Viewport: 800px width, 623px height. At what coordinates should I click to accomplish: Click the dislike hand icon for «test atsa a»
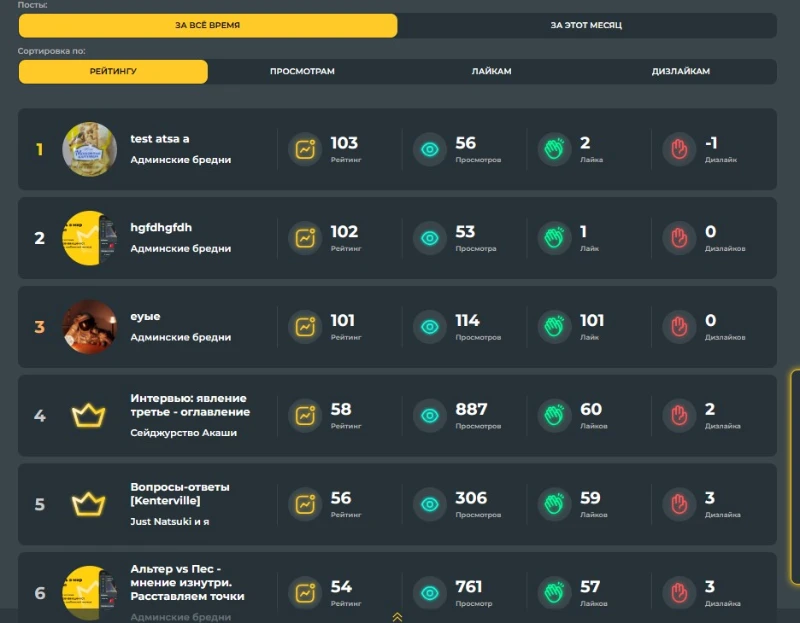coord(679,149)
